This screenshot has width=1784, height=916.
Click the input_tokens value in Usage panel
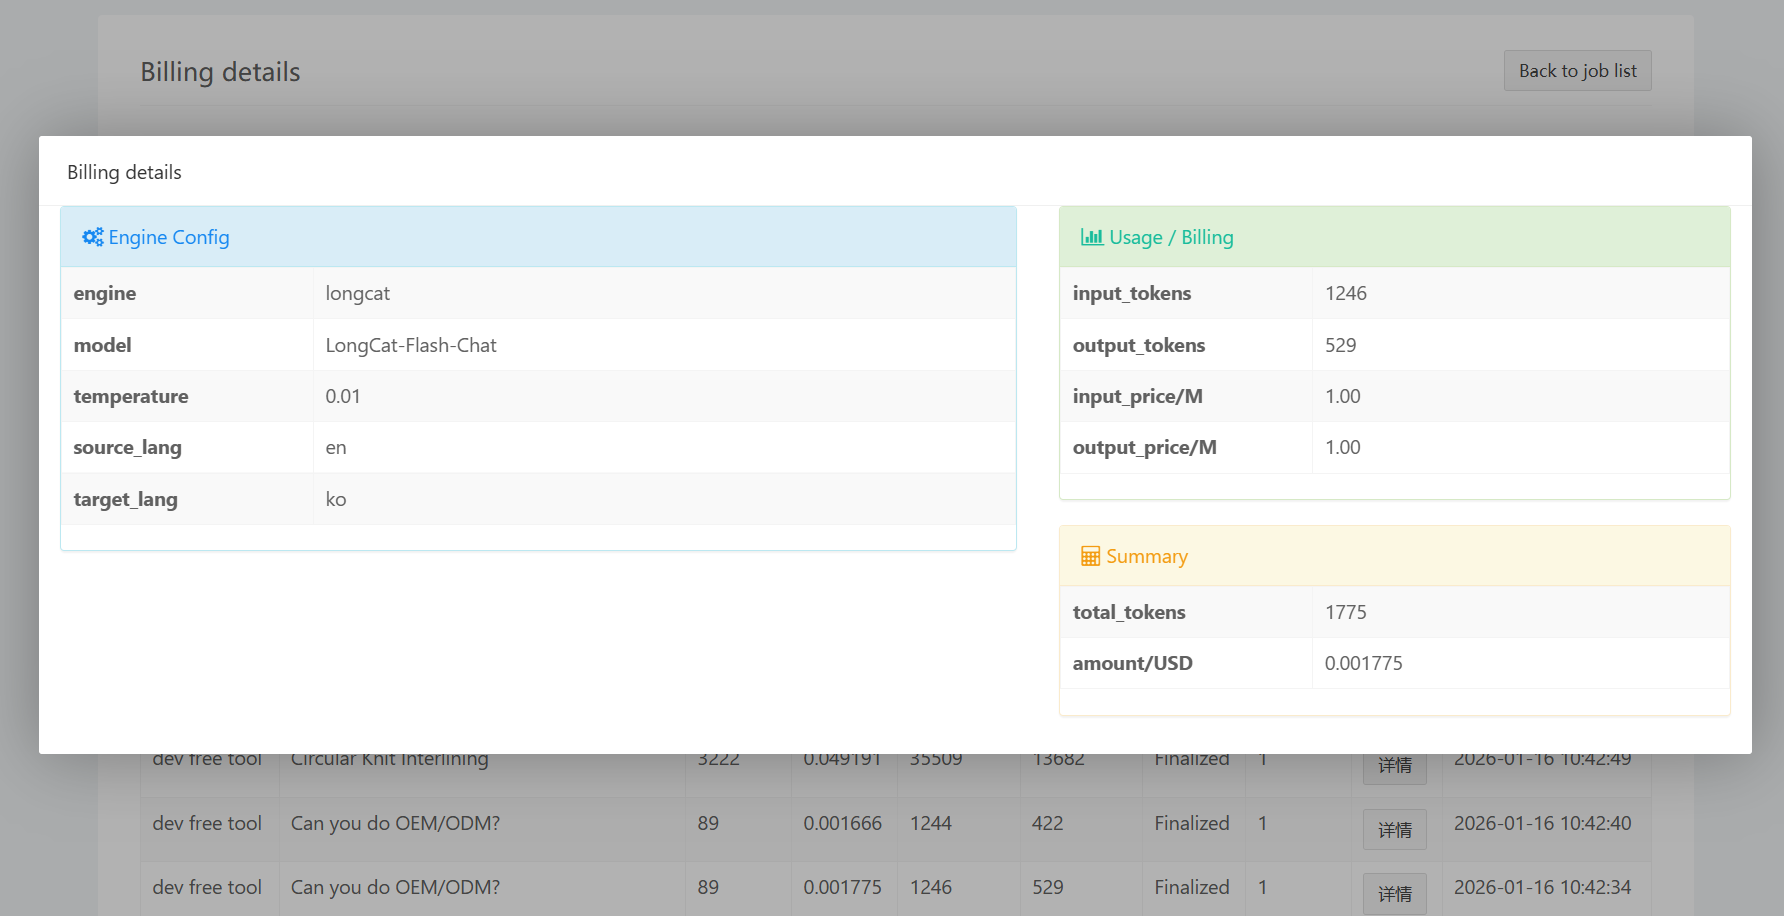coord(1346,293)
